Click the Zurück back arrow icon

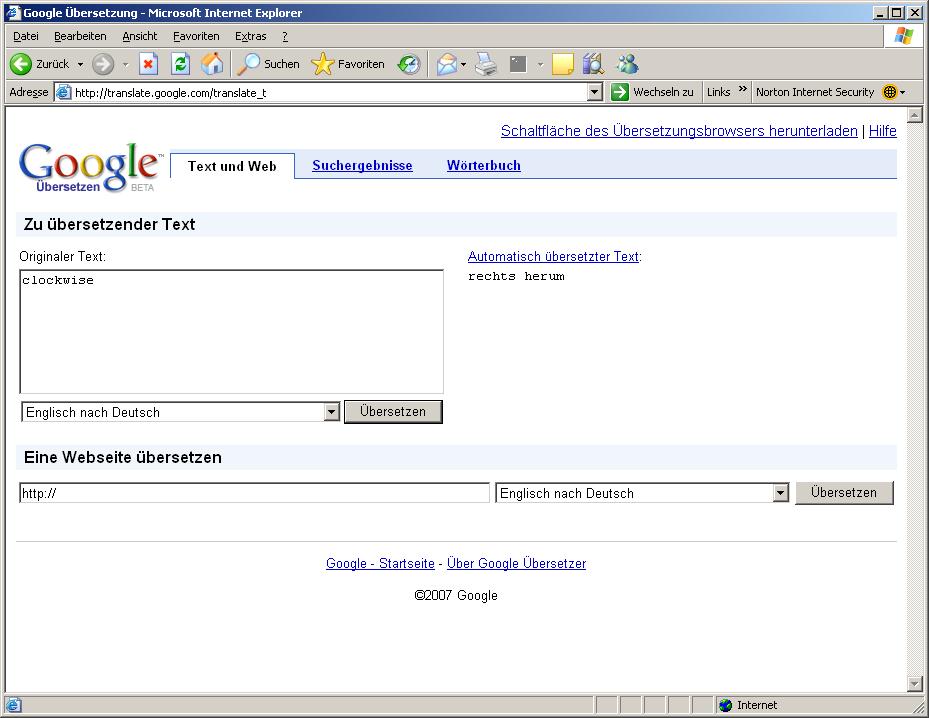point(21,64)
